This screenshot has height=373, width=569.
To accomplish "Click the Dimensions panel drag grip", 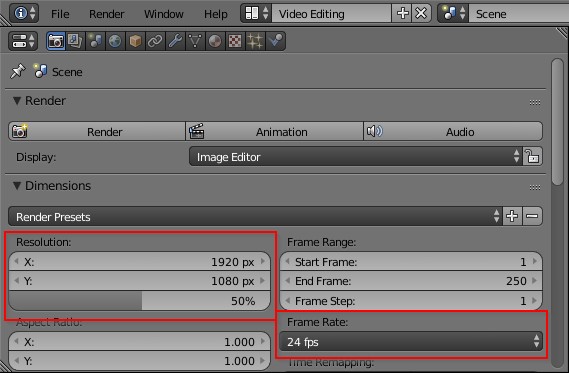I will coord(535,188).
